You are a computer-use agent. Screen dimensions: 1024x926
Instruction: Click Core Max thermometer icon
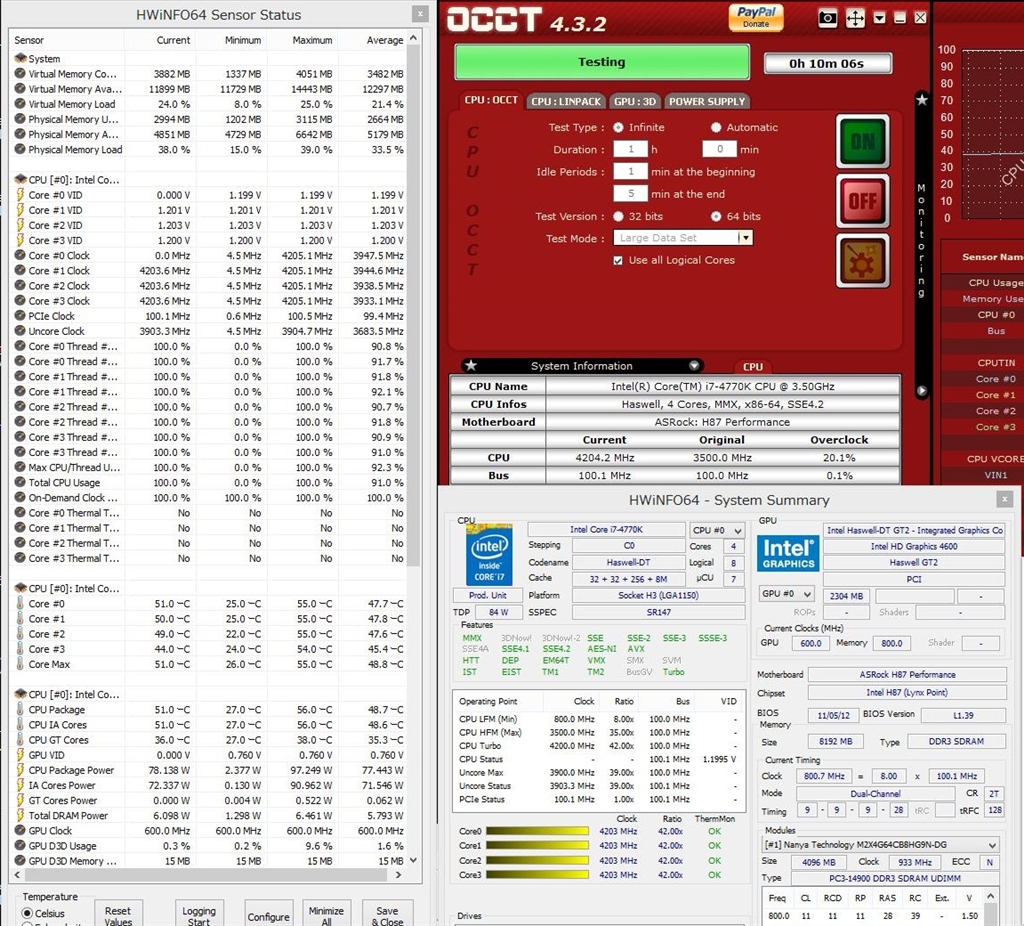point(20,664)
